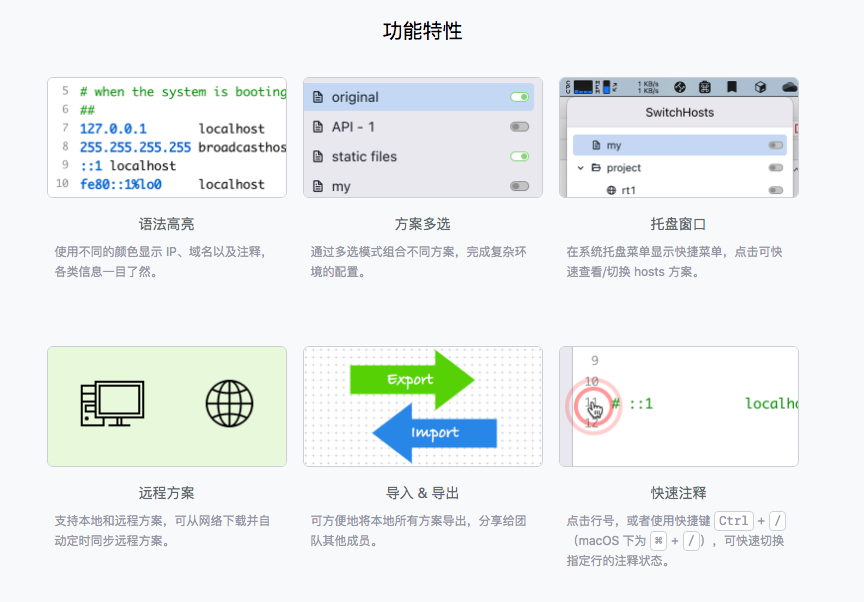Click the ⌘ key label

pyautogui.click(x=658, y=541)
